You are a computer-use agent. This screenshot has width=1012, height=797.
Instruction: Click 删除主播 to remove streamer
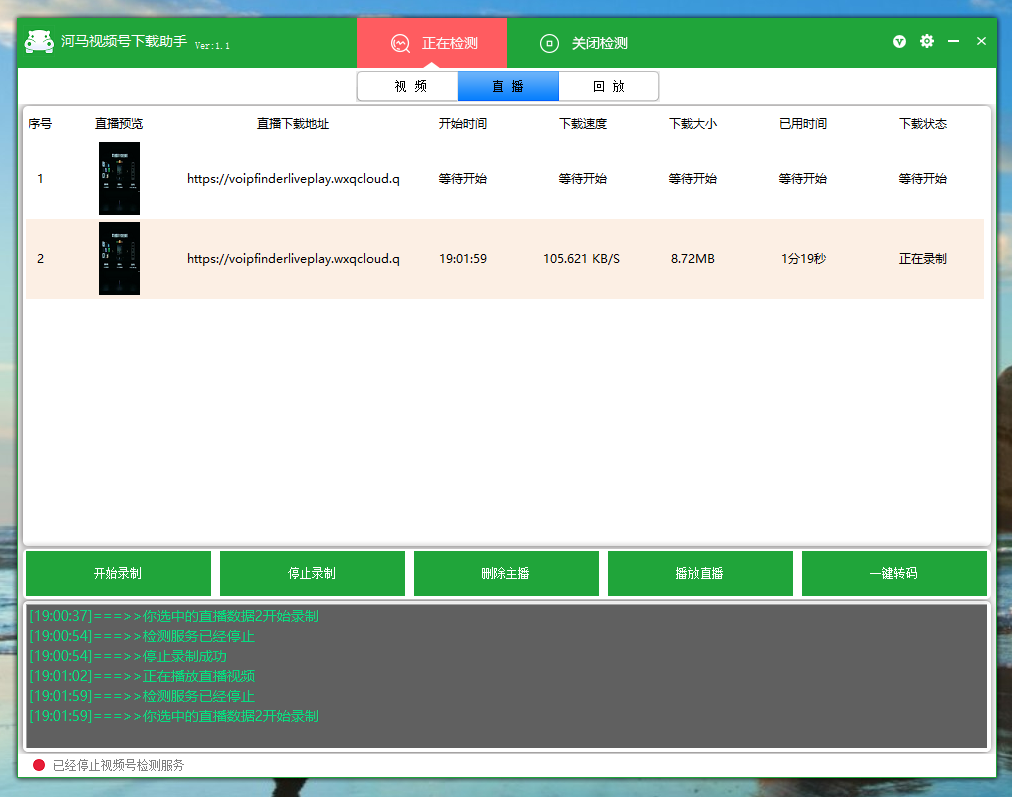506,573
